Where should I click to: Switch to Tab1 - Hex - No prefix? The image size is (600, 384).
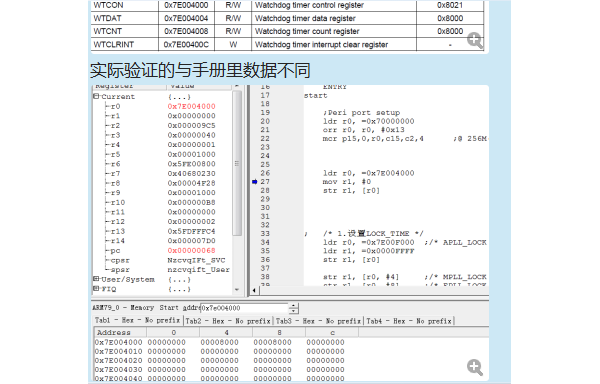tap(137, 321)
